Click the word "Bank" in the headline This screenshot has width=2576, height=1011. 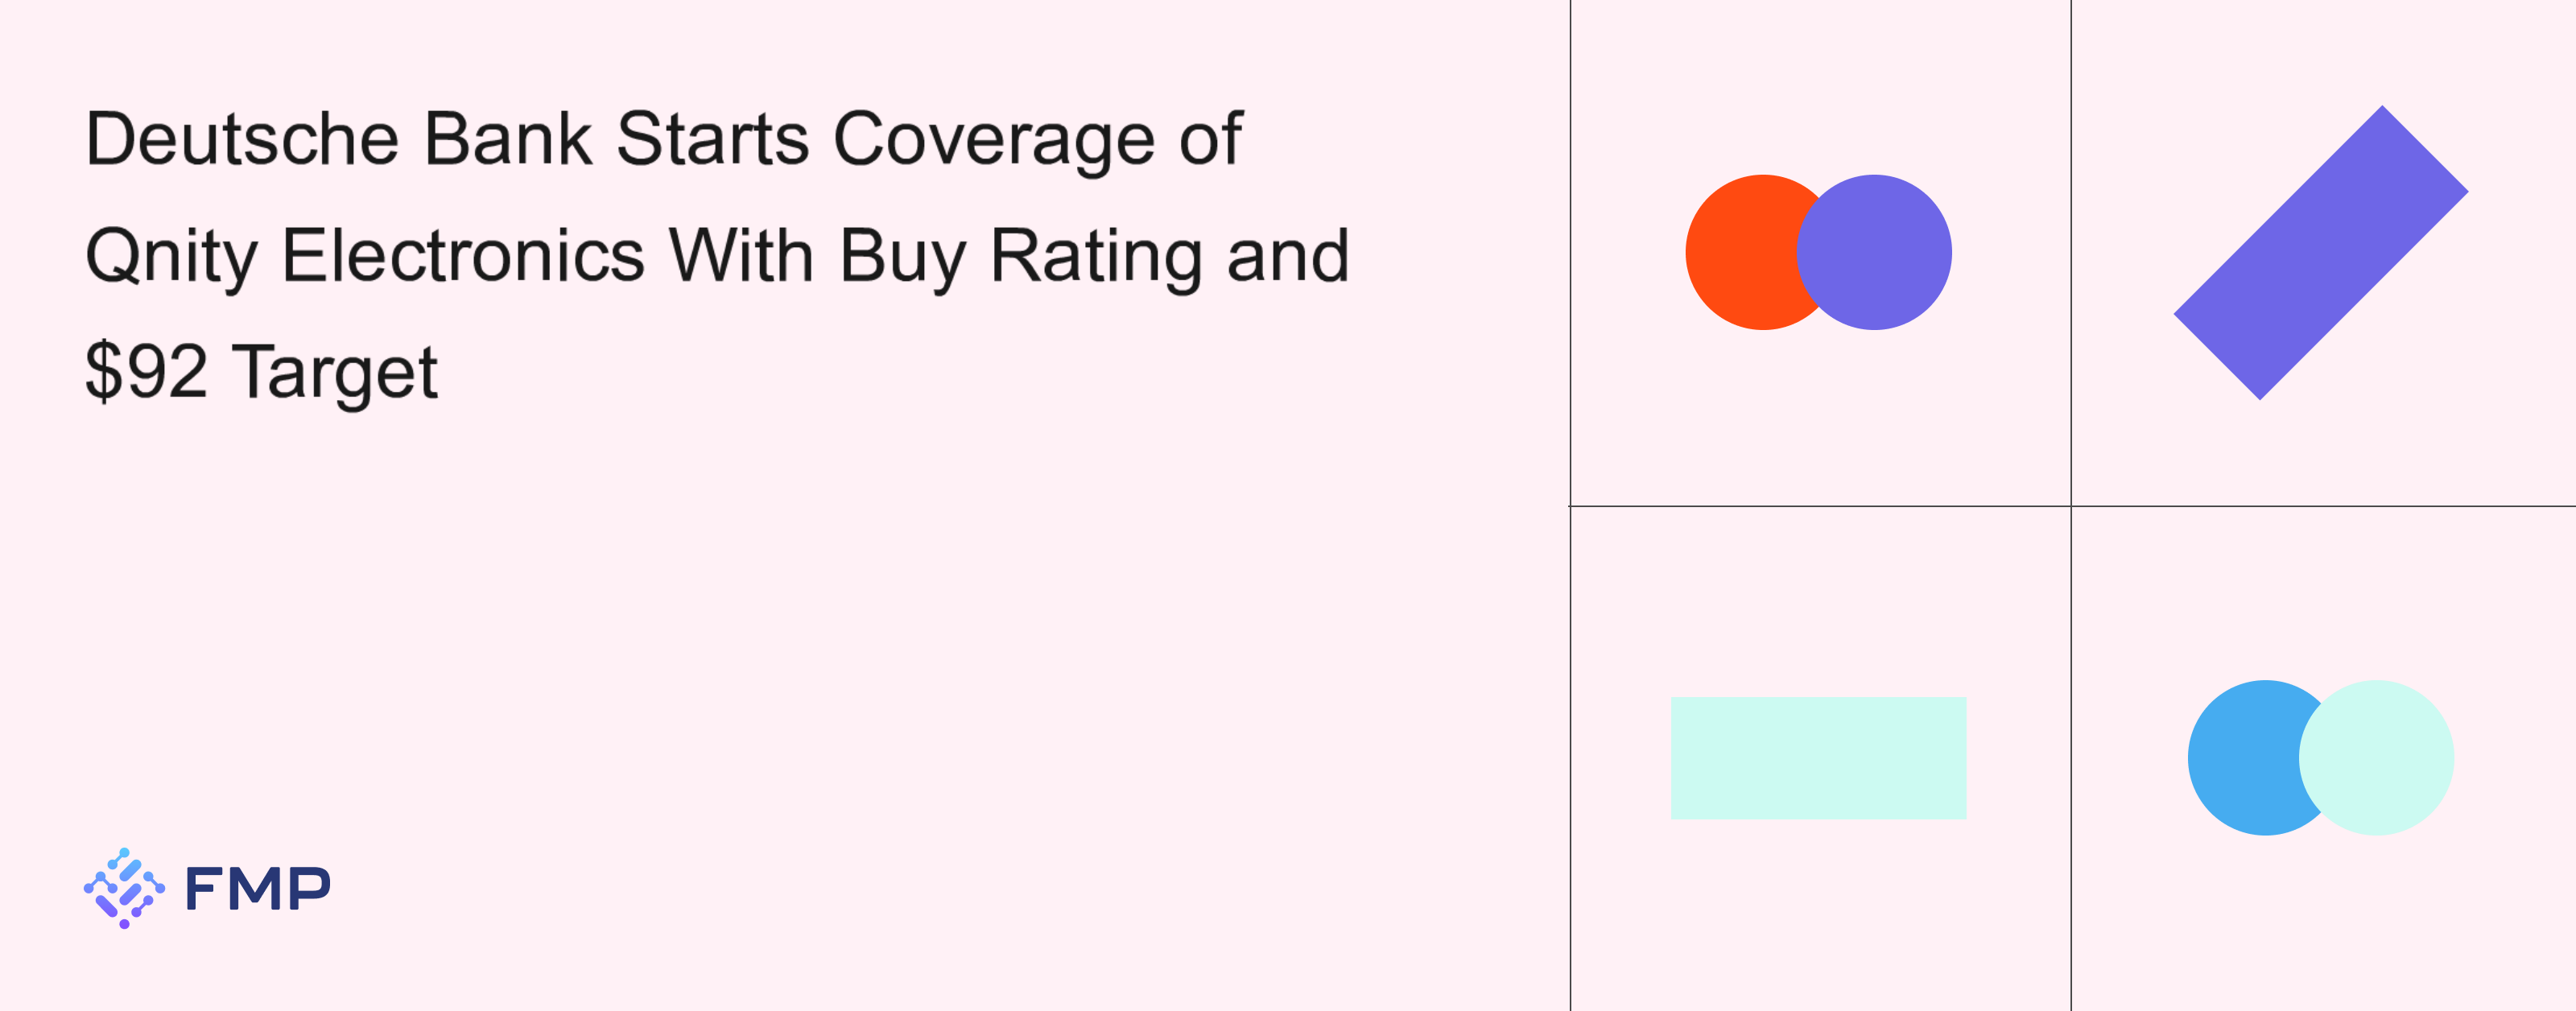(x=508, y=139)
